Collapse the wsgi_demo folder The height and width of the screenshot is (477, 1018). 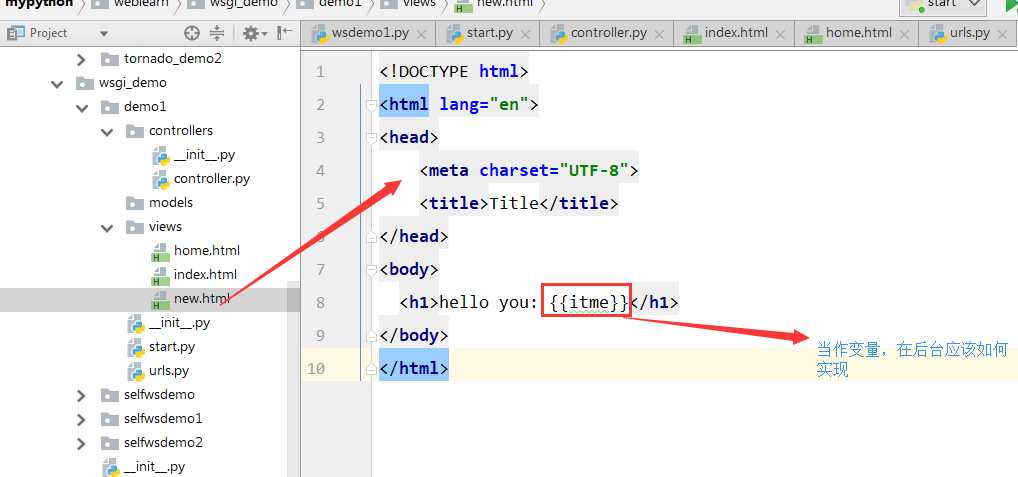point(57,83)
